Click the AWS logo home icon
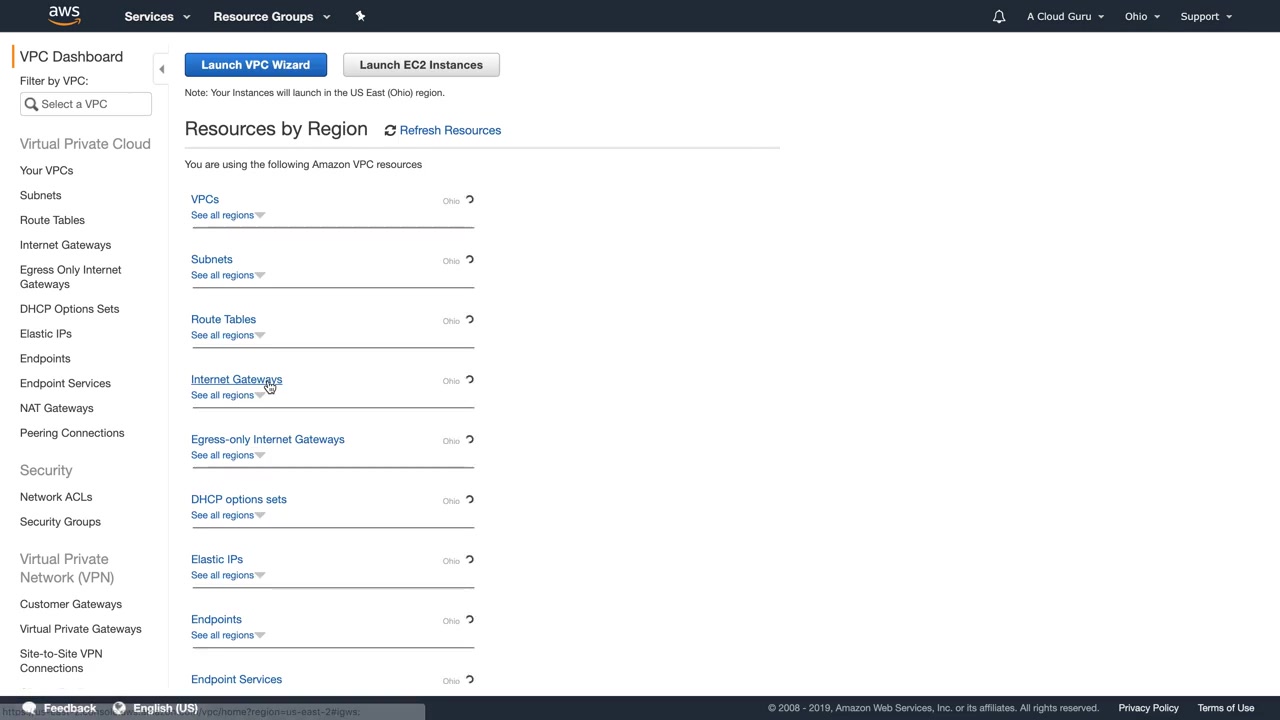1280x720 pixels. click(64, 16)
